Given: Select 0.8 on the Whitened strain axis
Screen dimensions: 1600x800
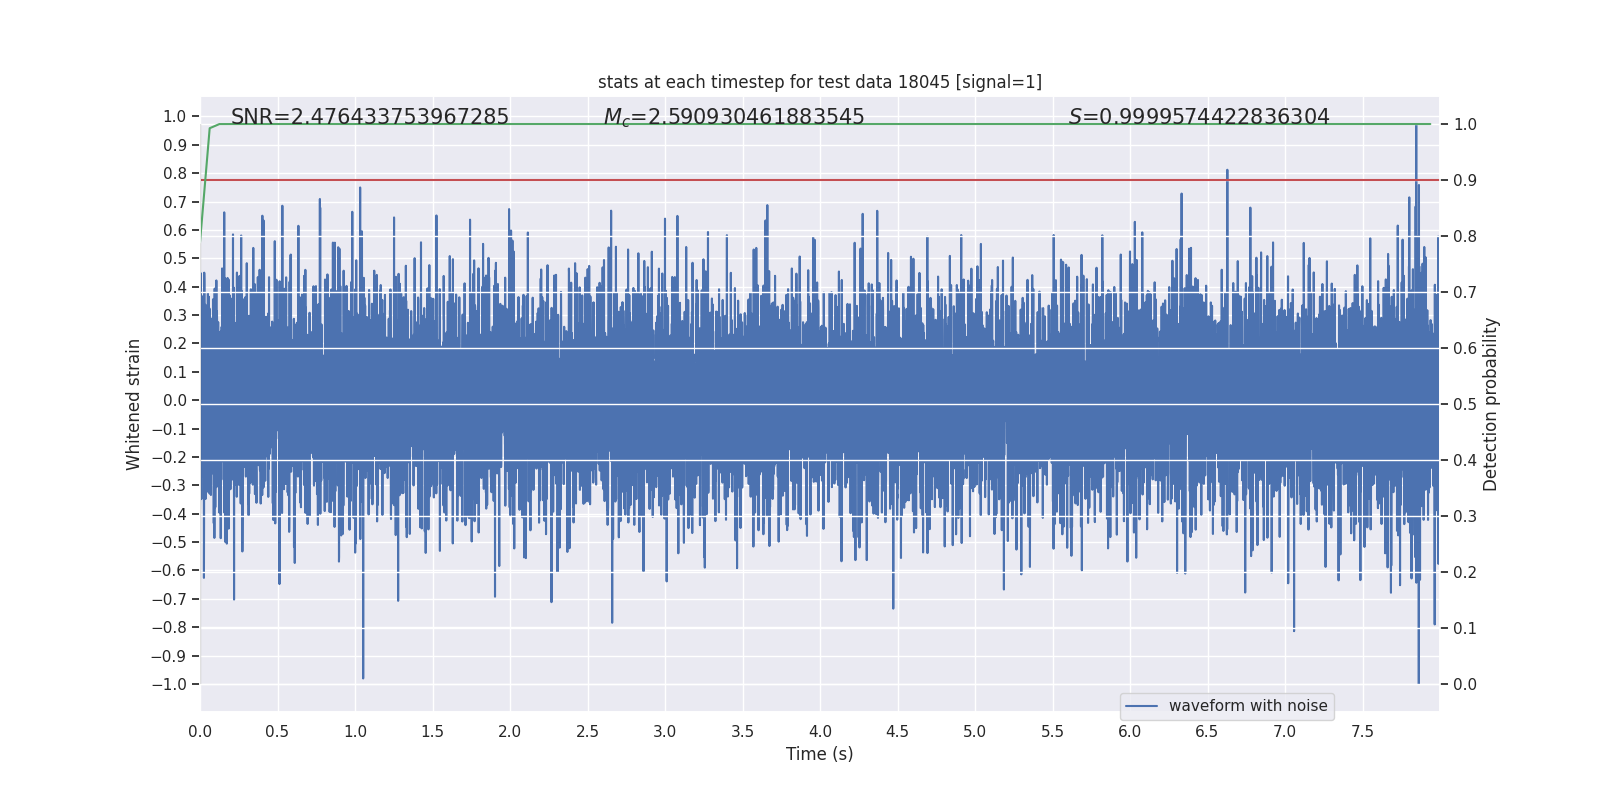Looking at the screenshot, I should tap(175, 174).
